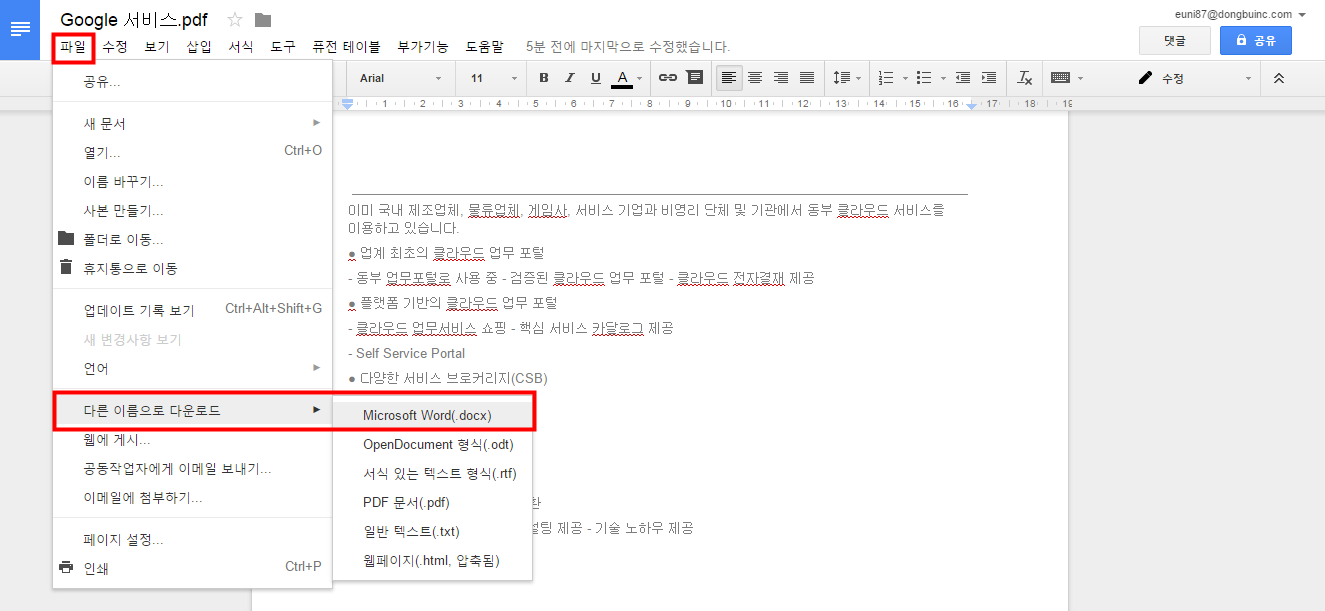Select 폴더로 이동... menu item
This screenshot has width=1325, height=611.
[193, 239]
